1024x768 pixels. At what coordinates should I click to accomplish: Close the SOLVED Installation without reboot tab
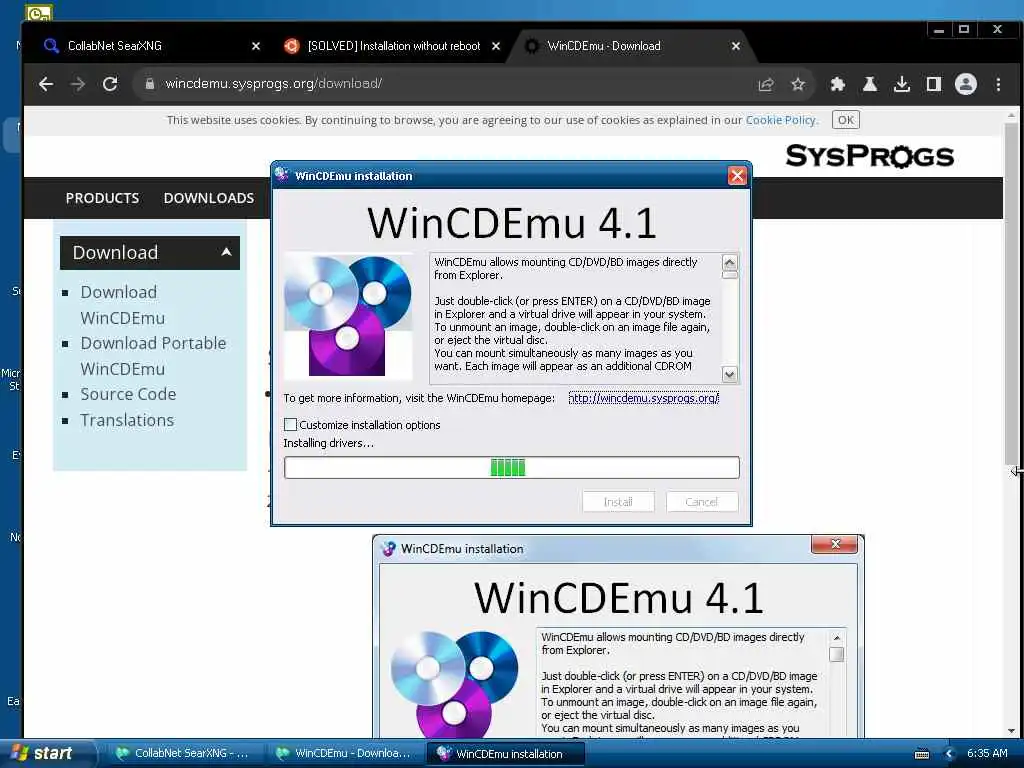(496, 46)
